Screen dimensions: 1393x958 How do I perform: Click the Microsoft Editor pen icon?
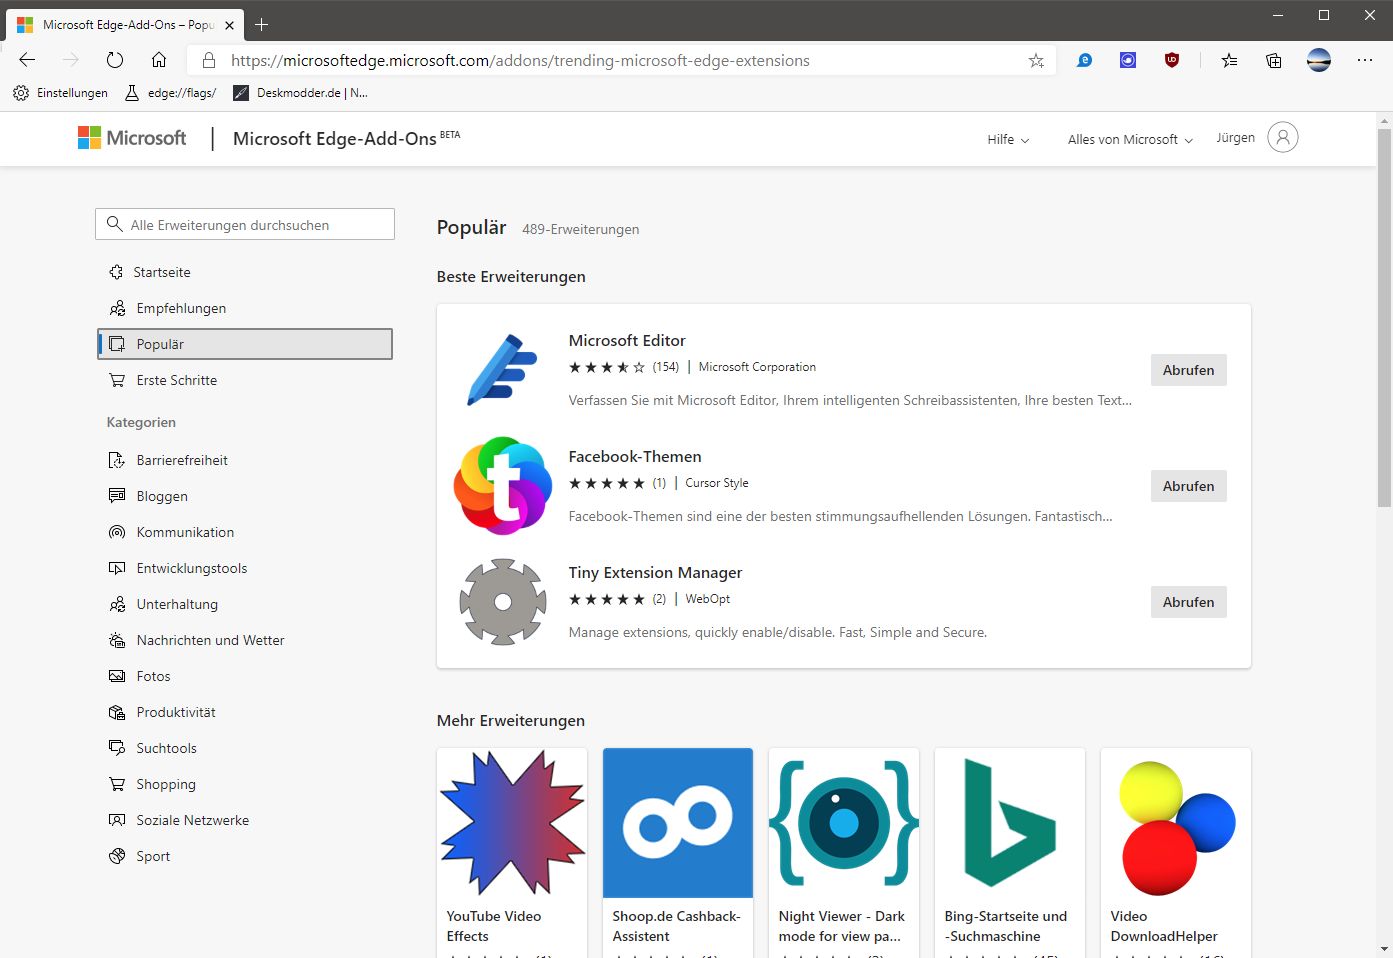point(503,370)
